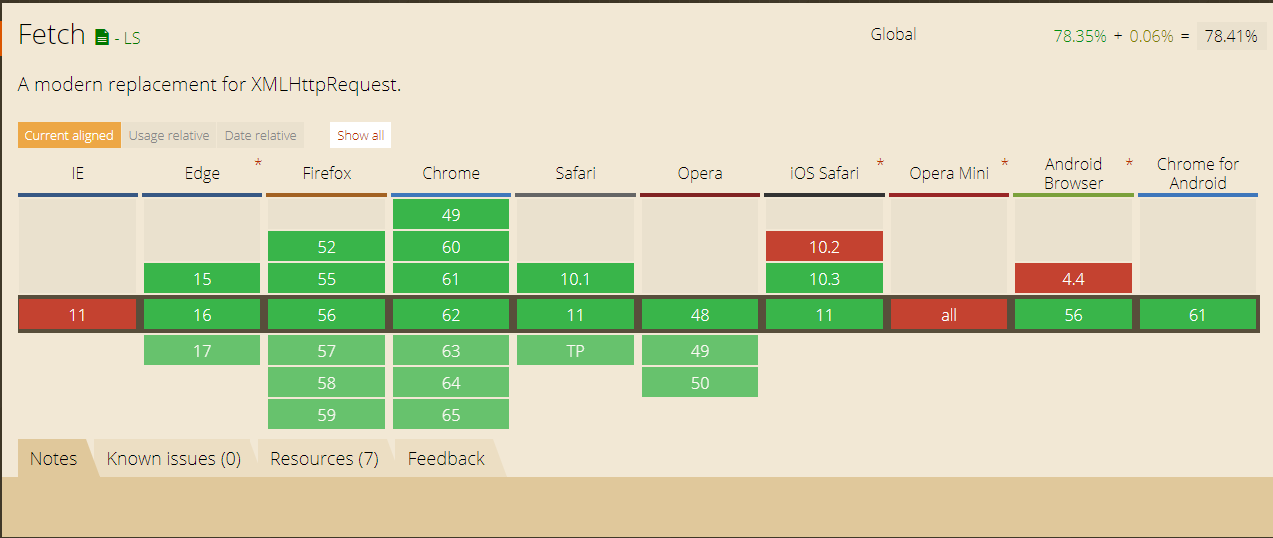Click the green document spec icon beside Fetch
1273x538 pixels.
click(x=101, y=38)
